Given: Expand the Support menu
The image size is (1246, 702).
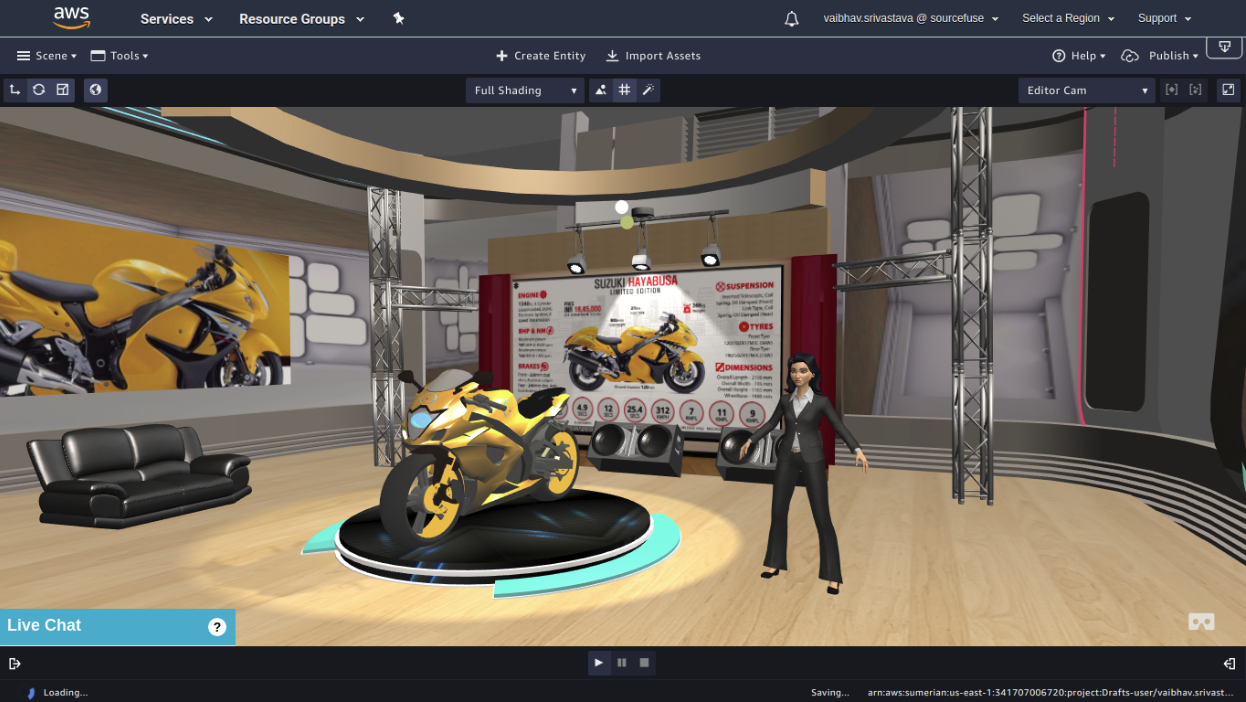Looking at the screenshot, I should [x=1165, y=19].
